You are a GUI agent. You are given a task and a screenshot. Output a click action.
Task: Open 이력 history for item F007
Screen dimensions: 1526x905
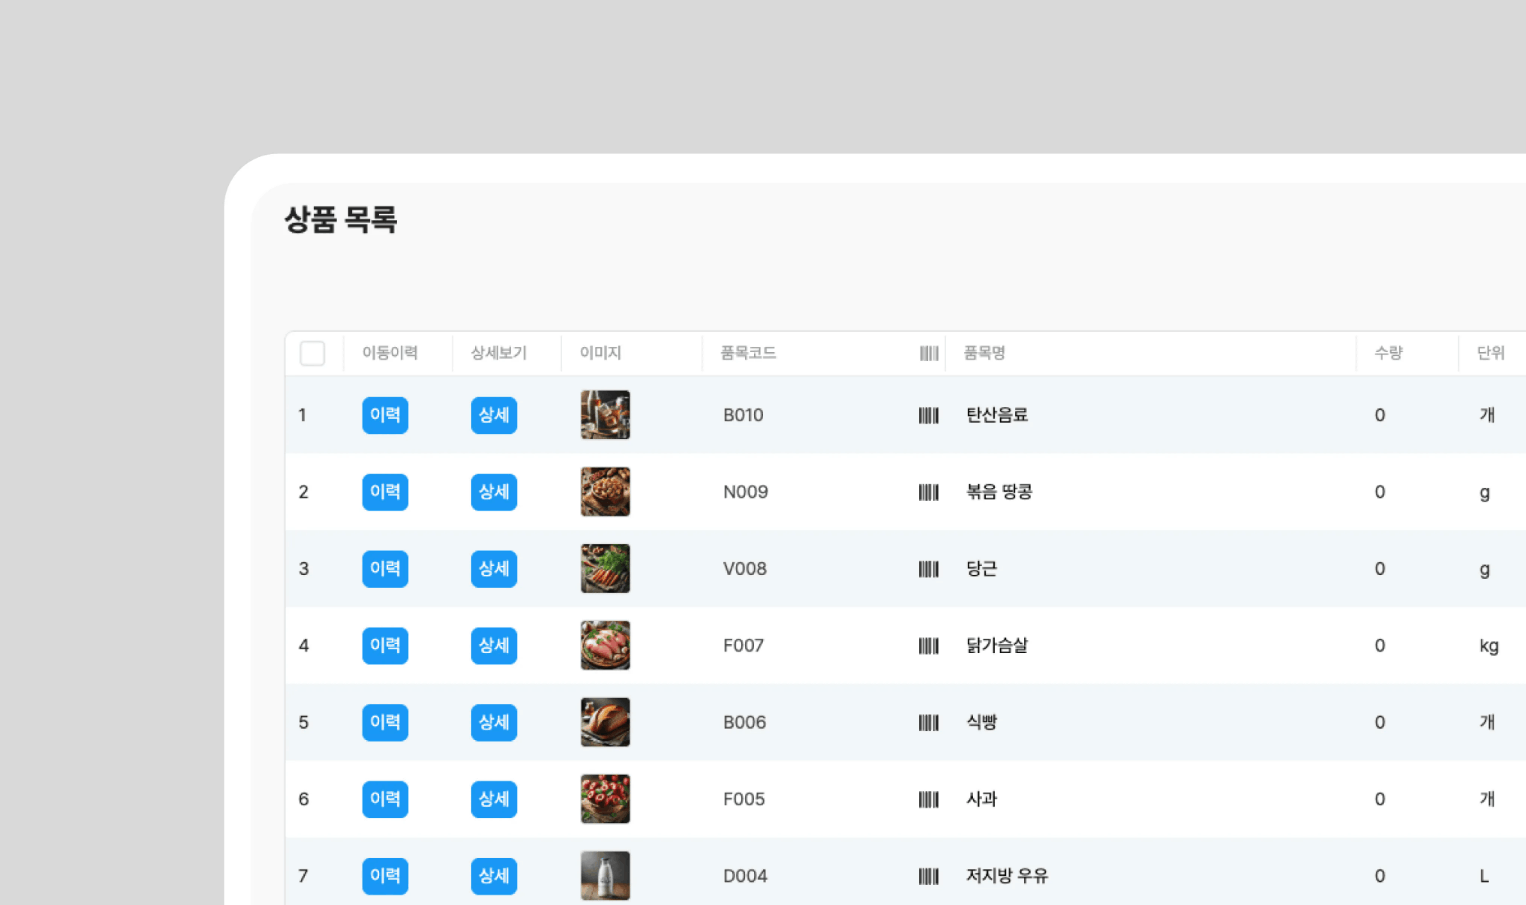385,646
